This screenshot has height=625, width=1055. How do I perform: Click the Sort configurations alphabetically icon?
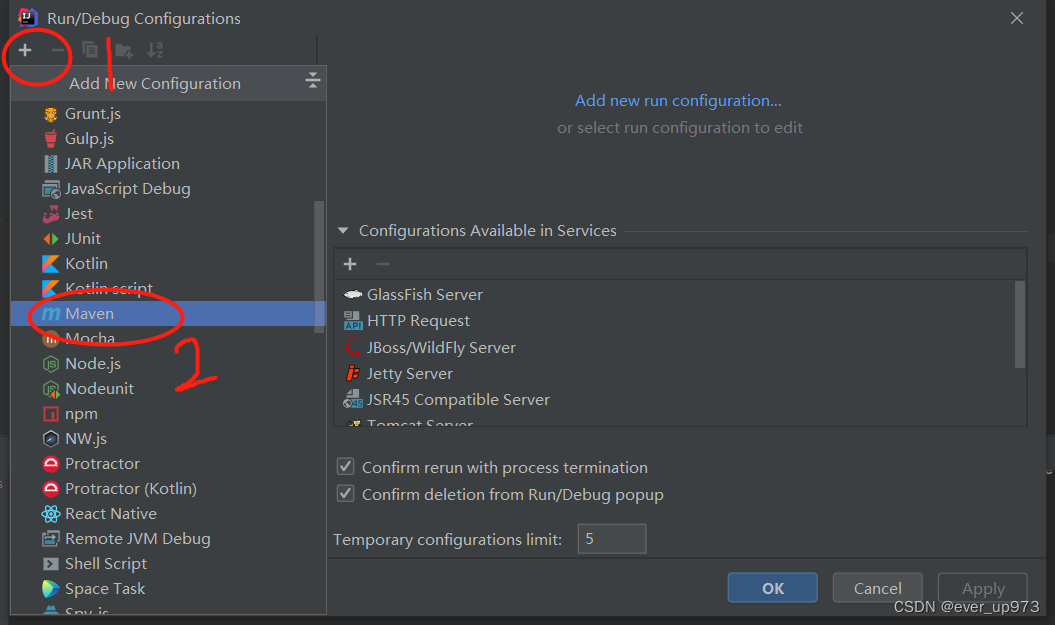155,50
